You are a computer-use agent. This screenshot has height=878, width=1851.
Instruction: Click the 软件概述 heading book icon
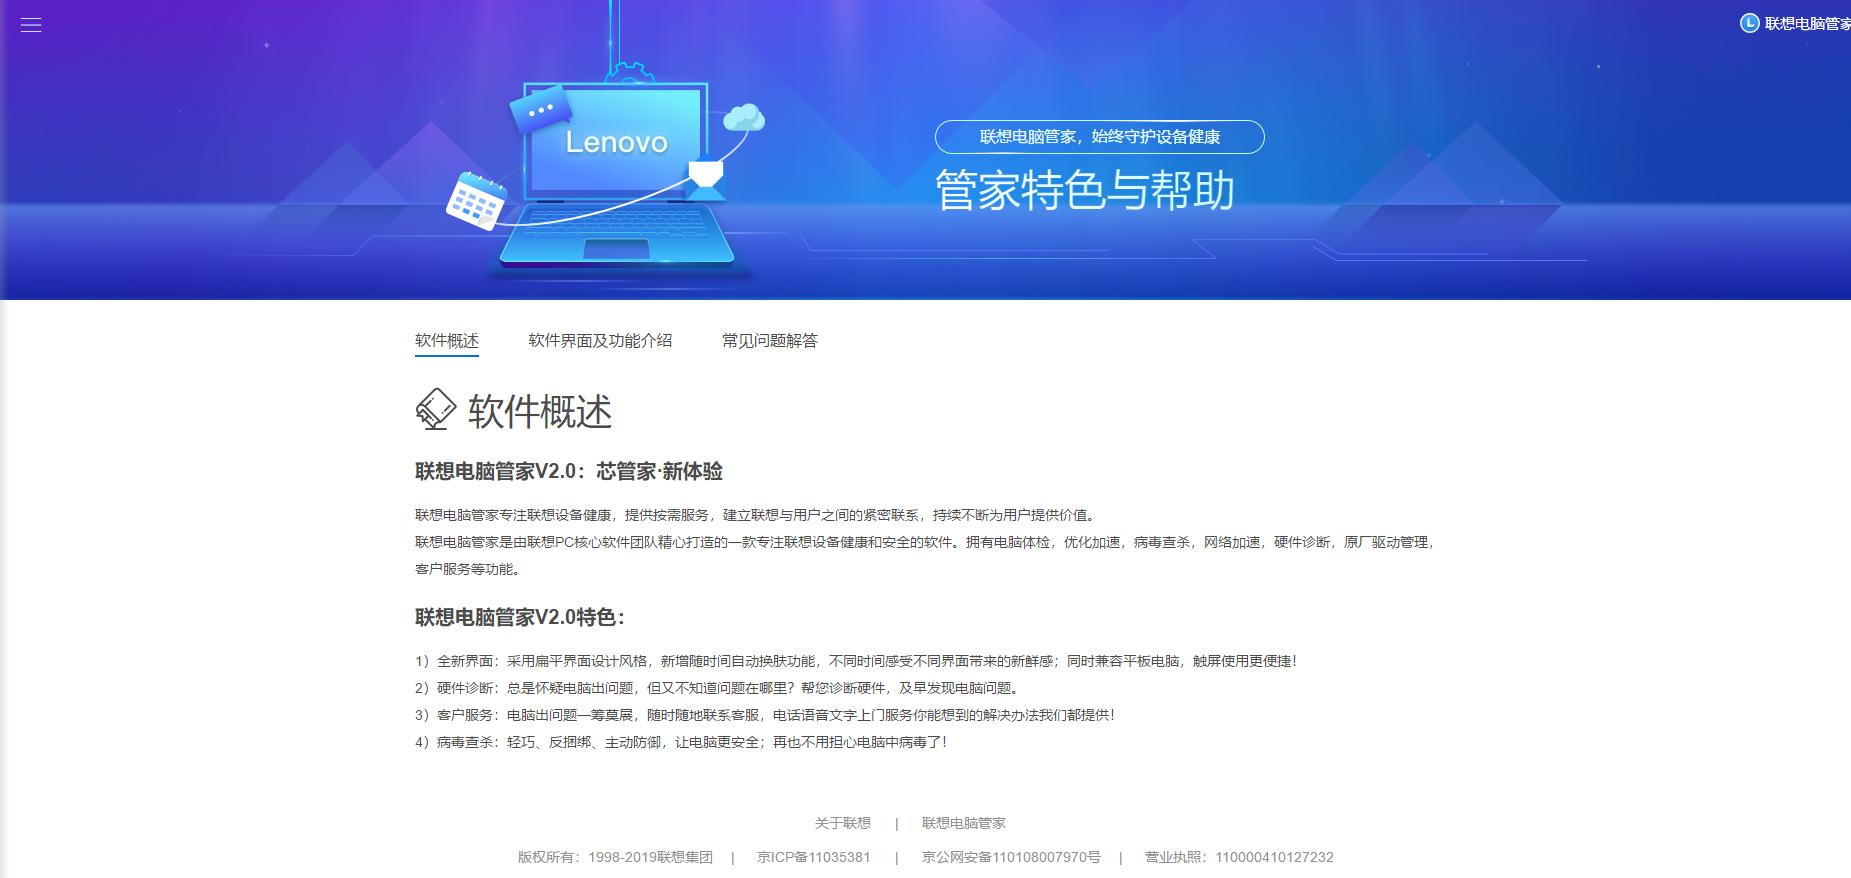436,410
